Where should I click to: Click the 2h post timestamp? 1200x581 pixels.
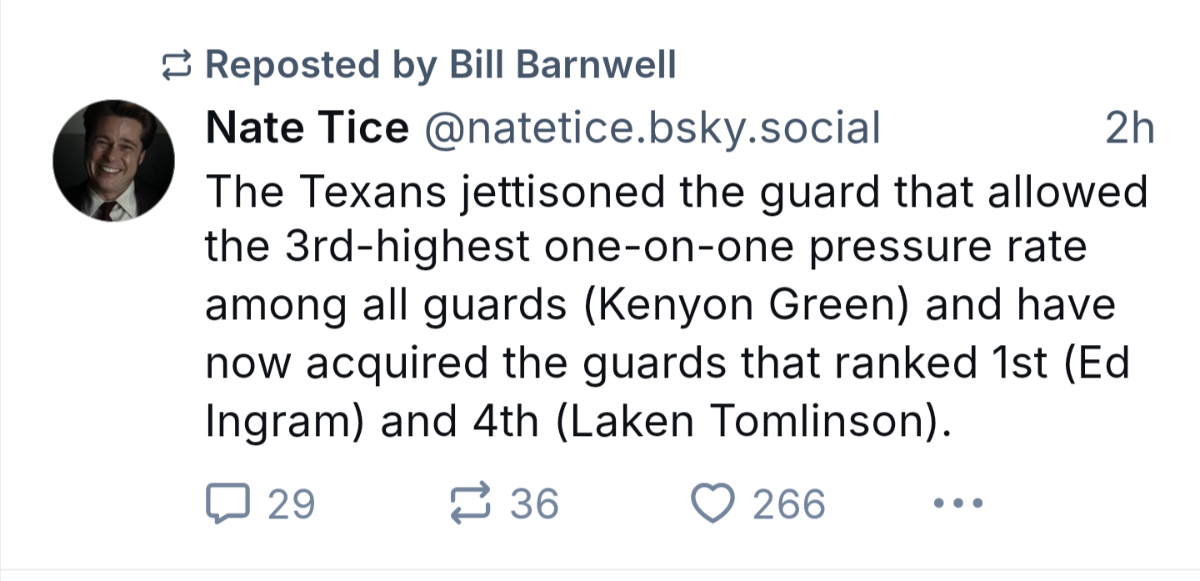point(1130,128)
